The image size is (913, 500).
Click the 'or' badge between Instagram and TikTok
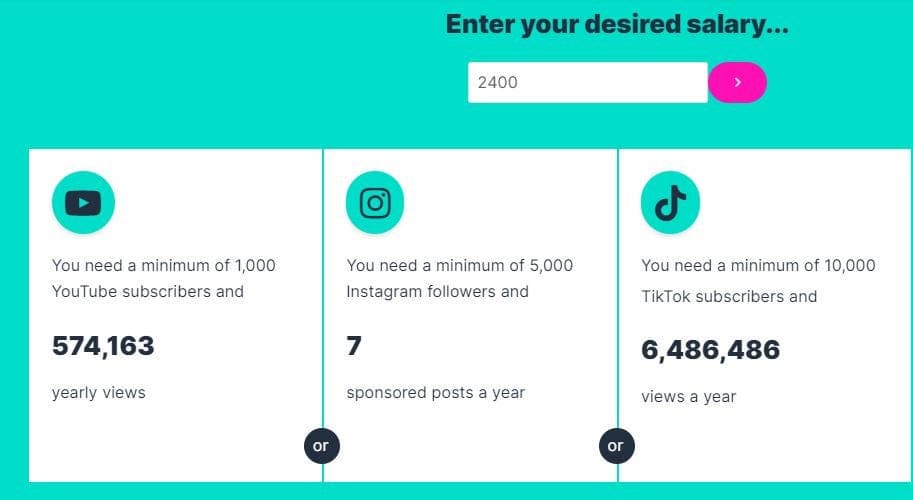616,446
